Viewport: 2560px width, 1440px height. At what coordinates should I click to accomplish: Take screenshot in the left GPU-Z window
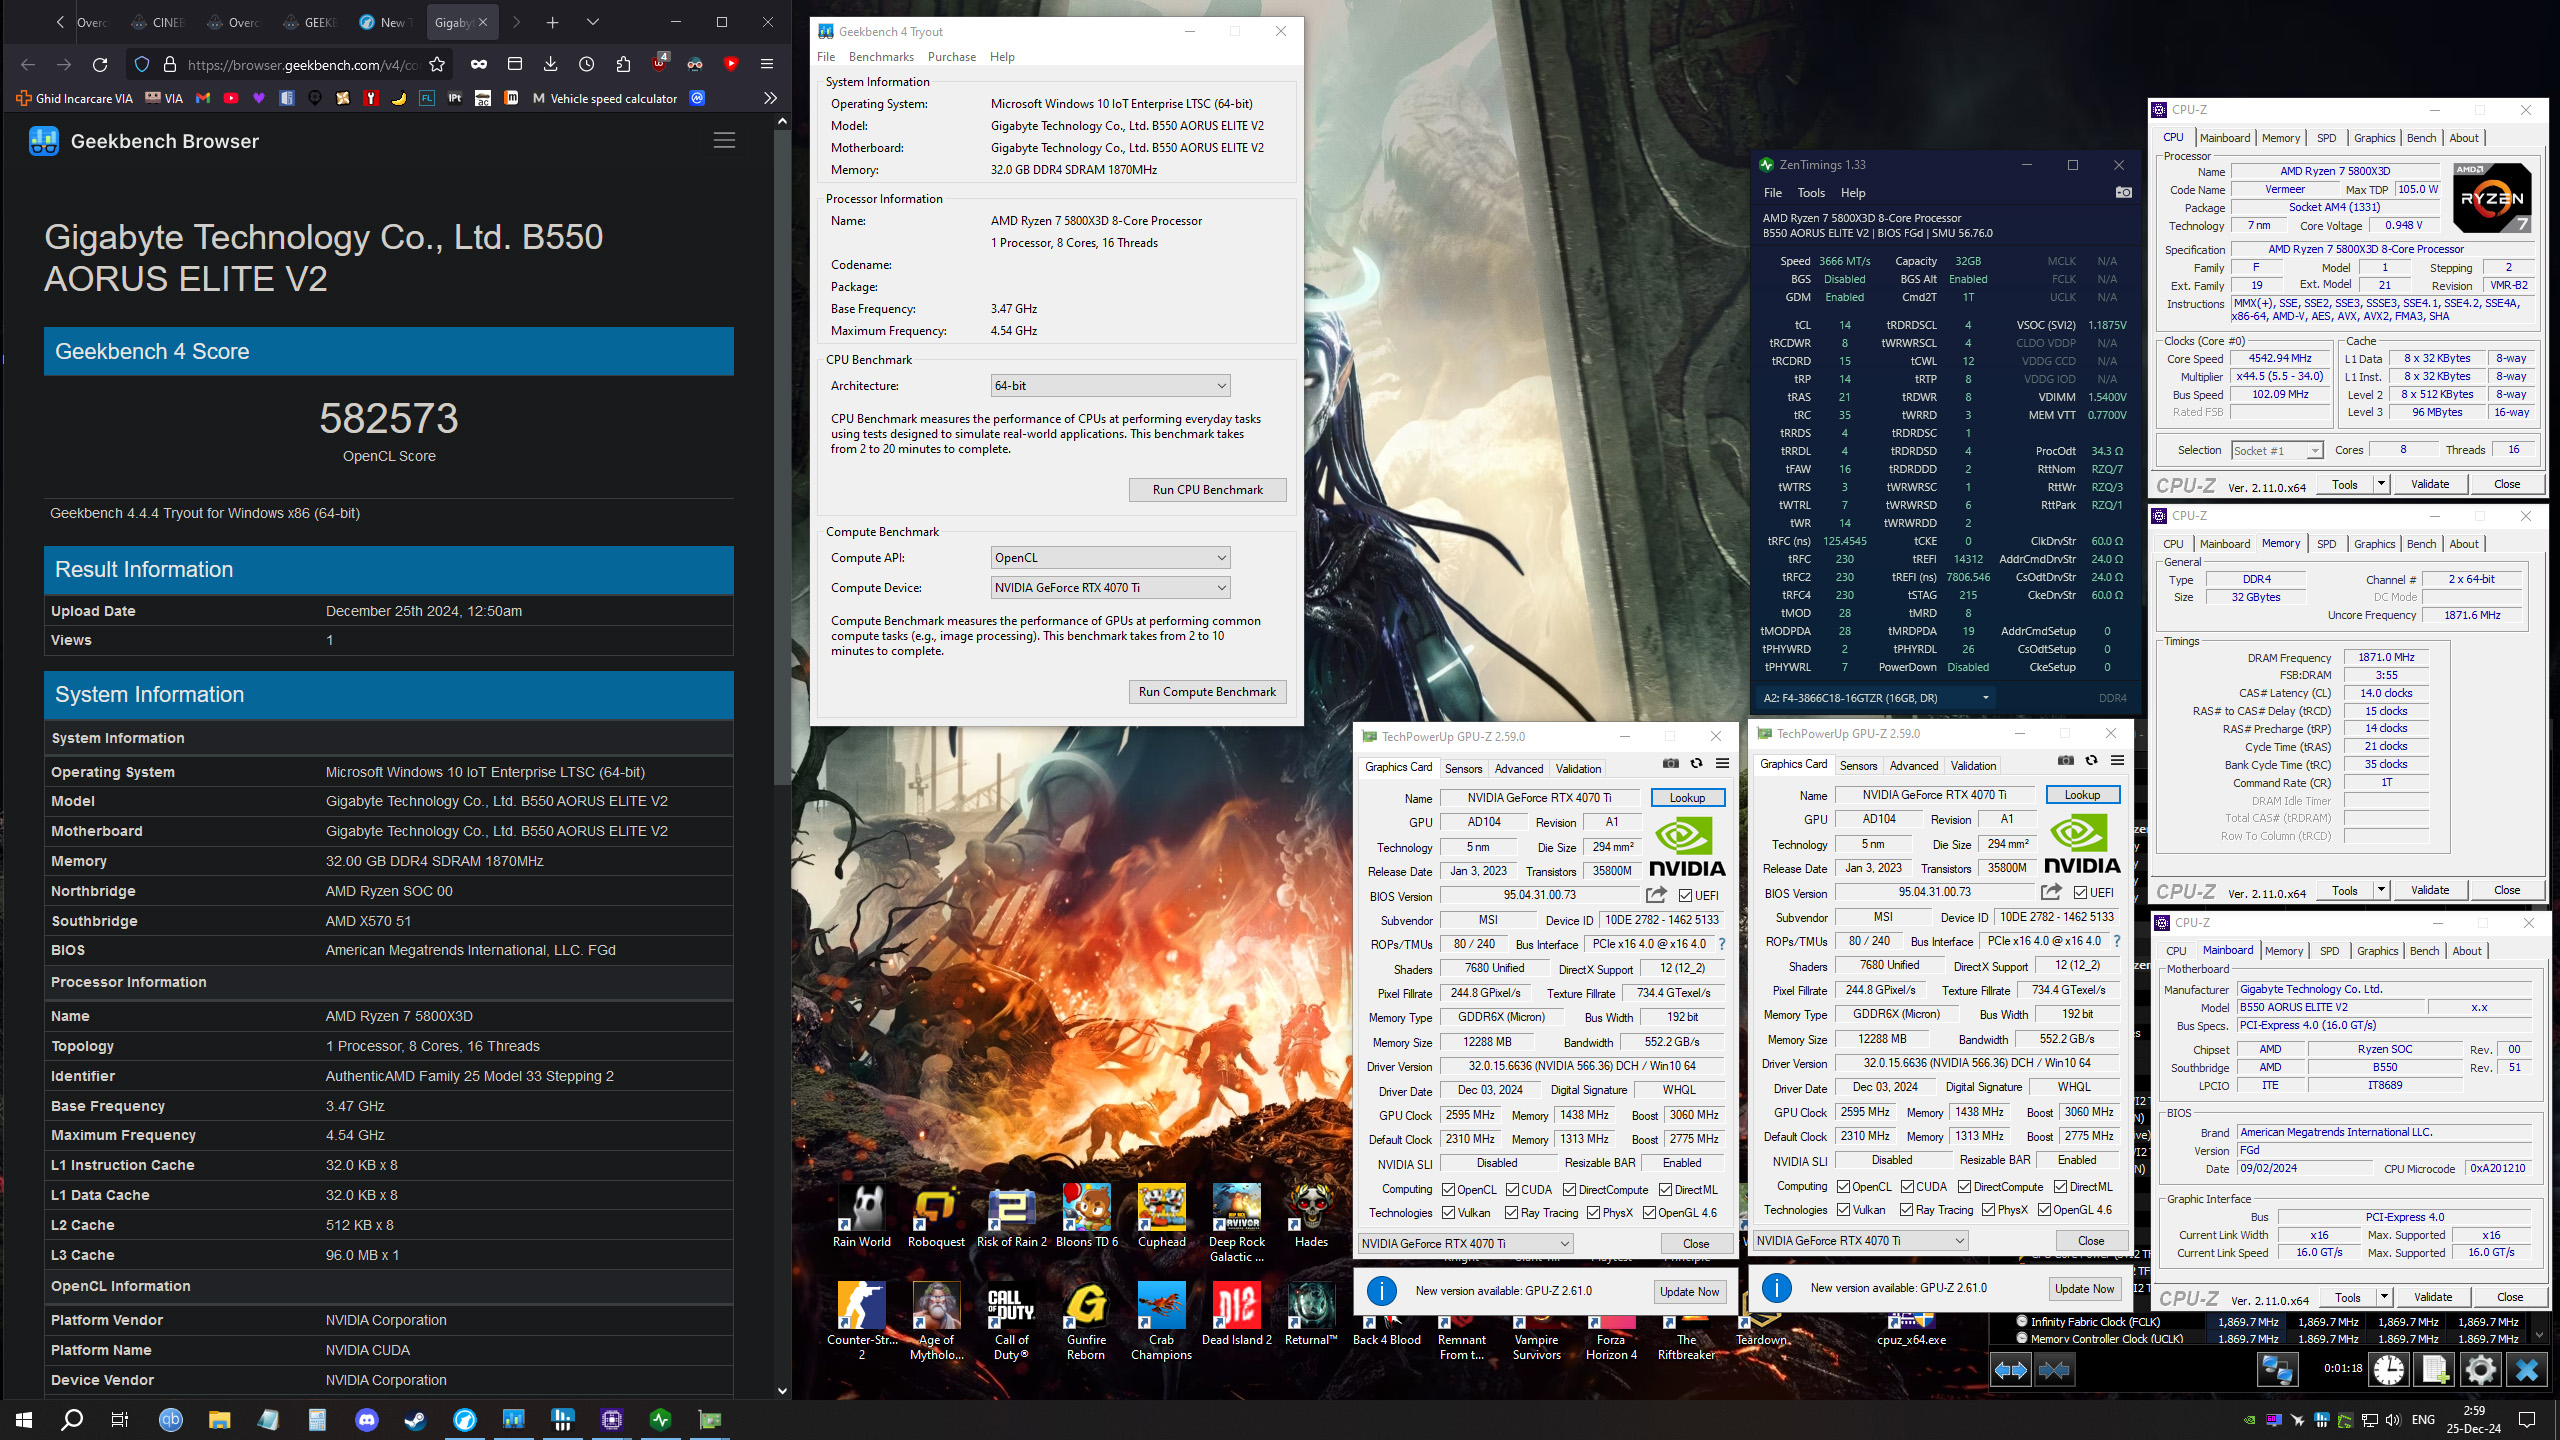[x=1671, y=764]
